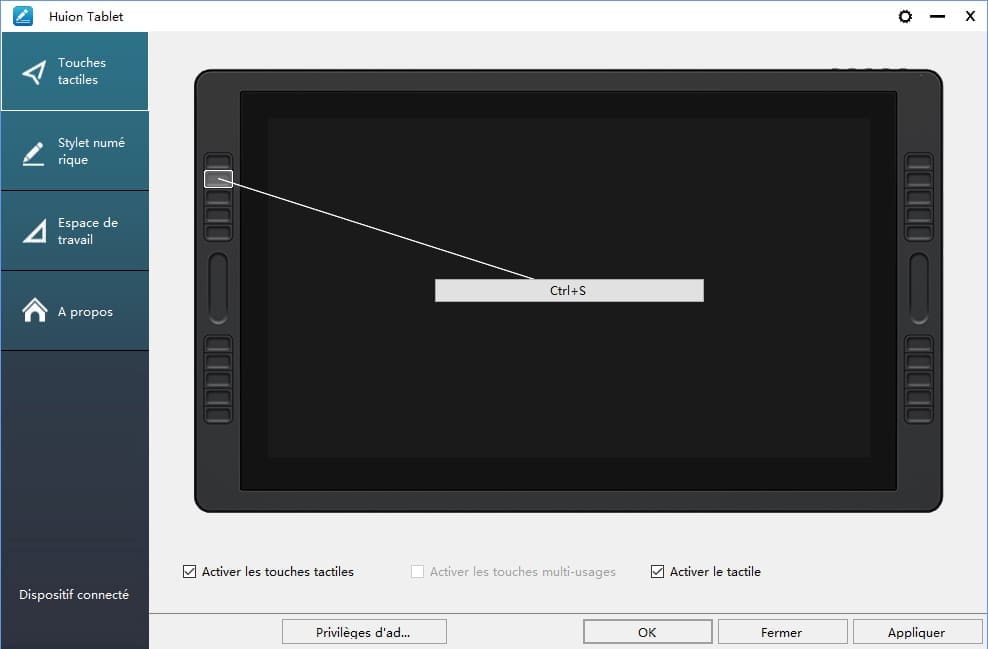Select the fifth key in the lower-left key group
Screen dimensions: 988x649
coord(219,415)
